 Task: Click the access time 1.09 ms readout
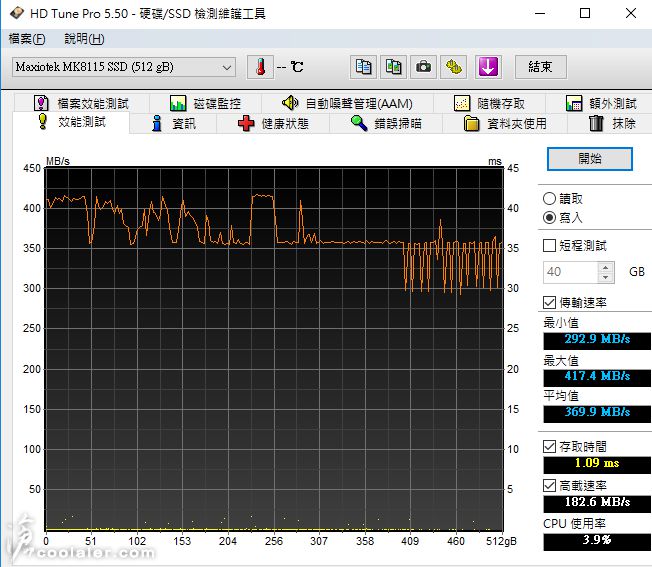click(x=597, y=464)
